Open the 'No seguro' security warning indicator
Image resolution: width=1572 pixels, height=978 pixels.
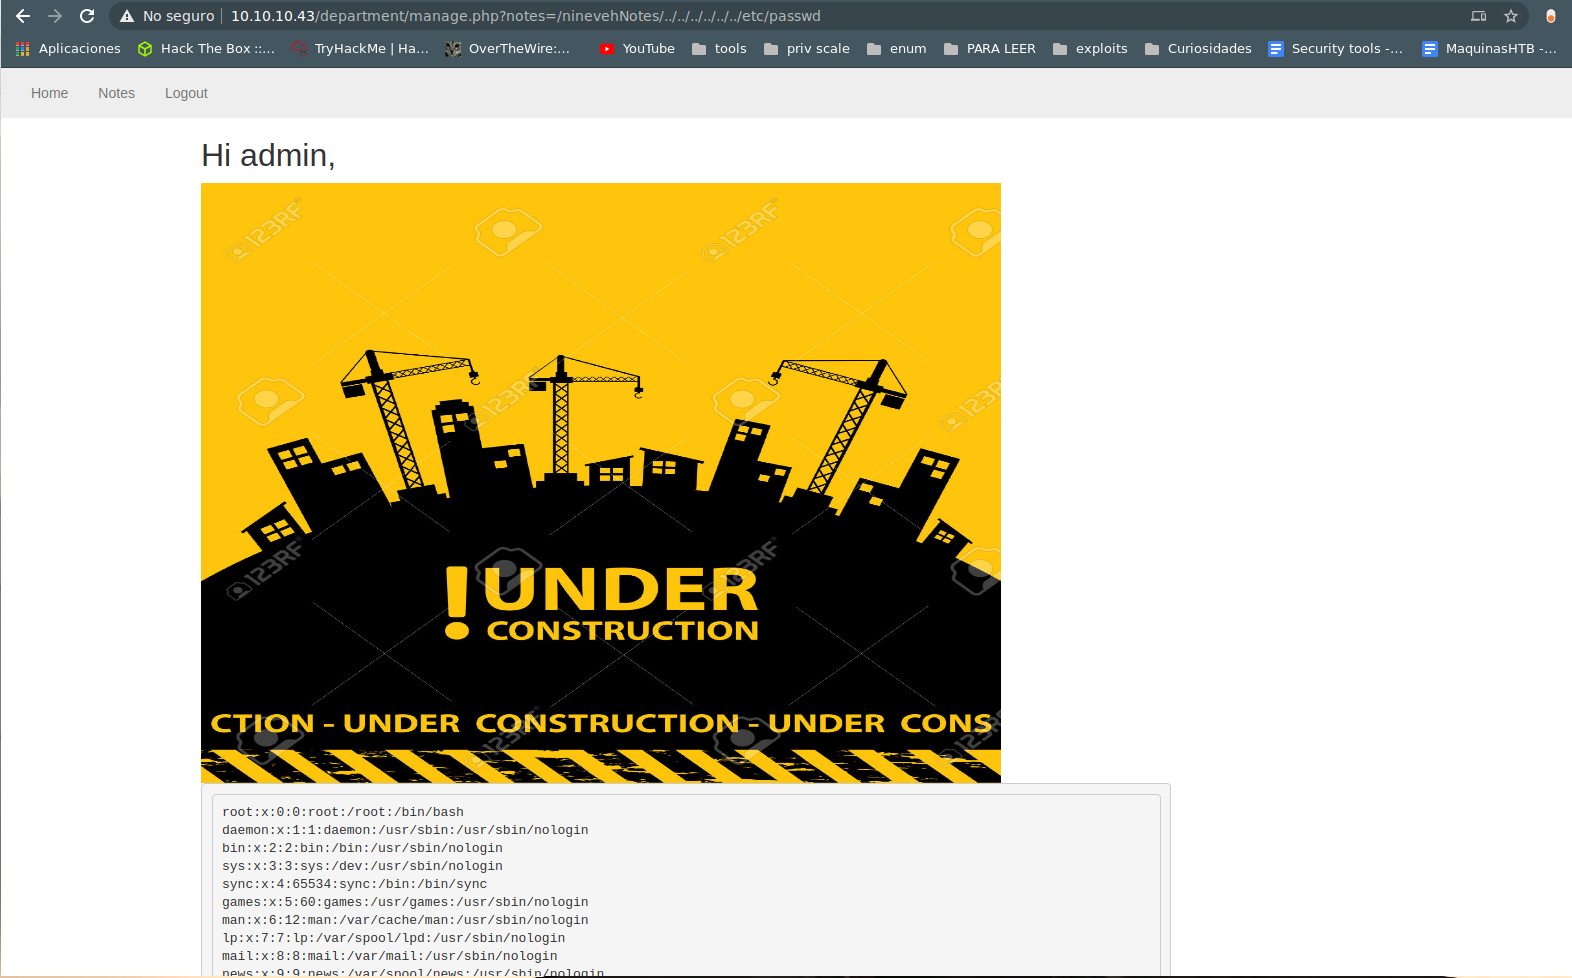(x=167, y=16)
